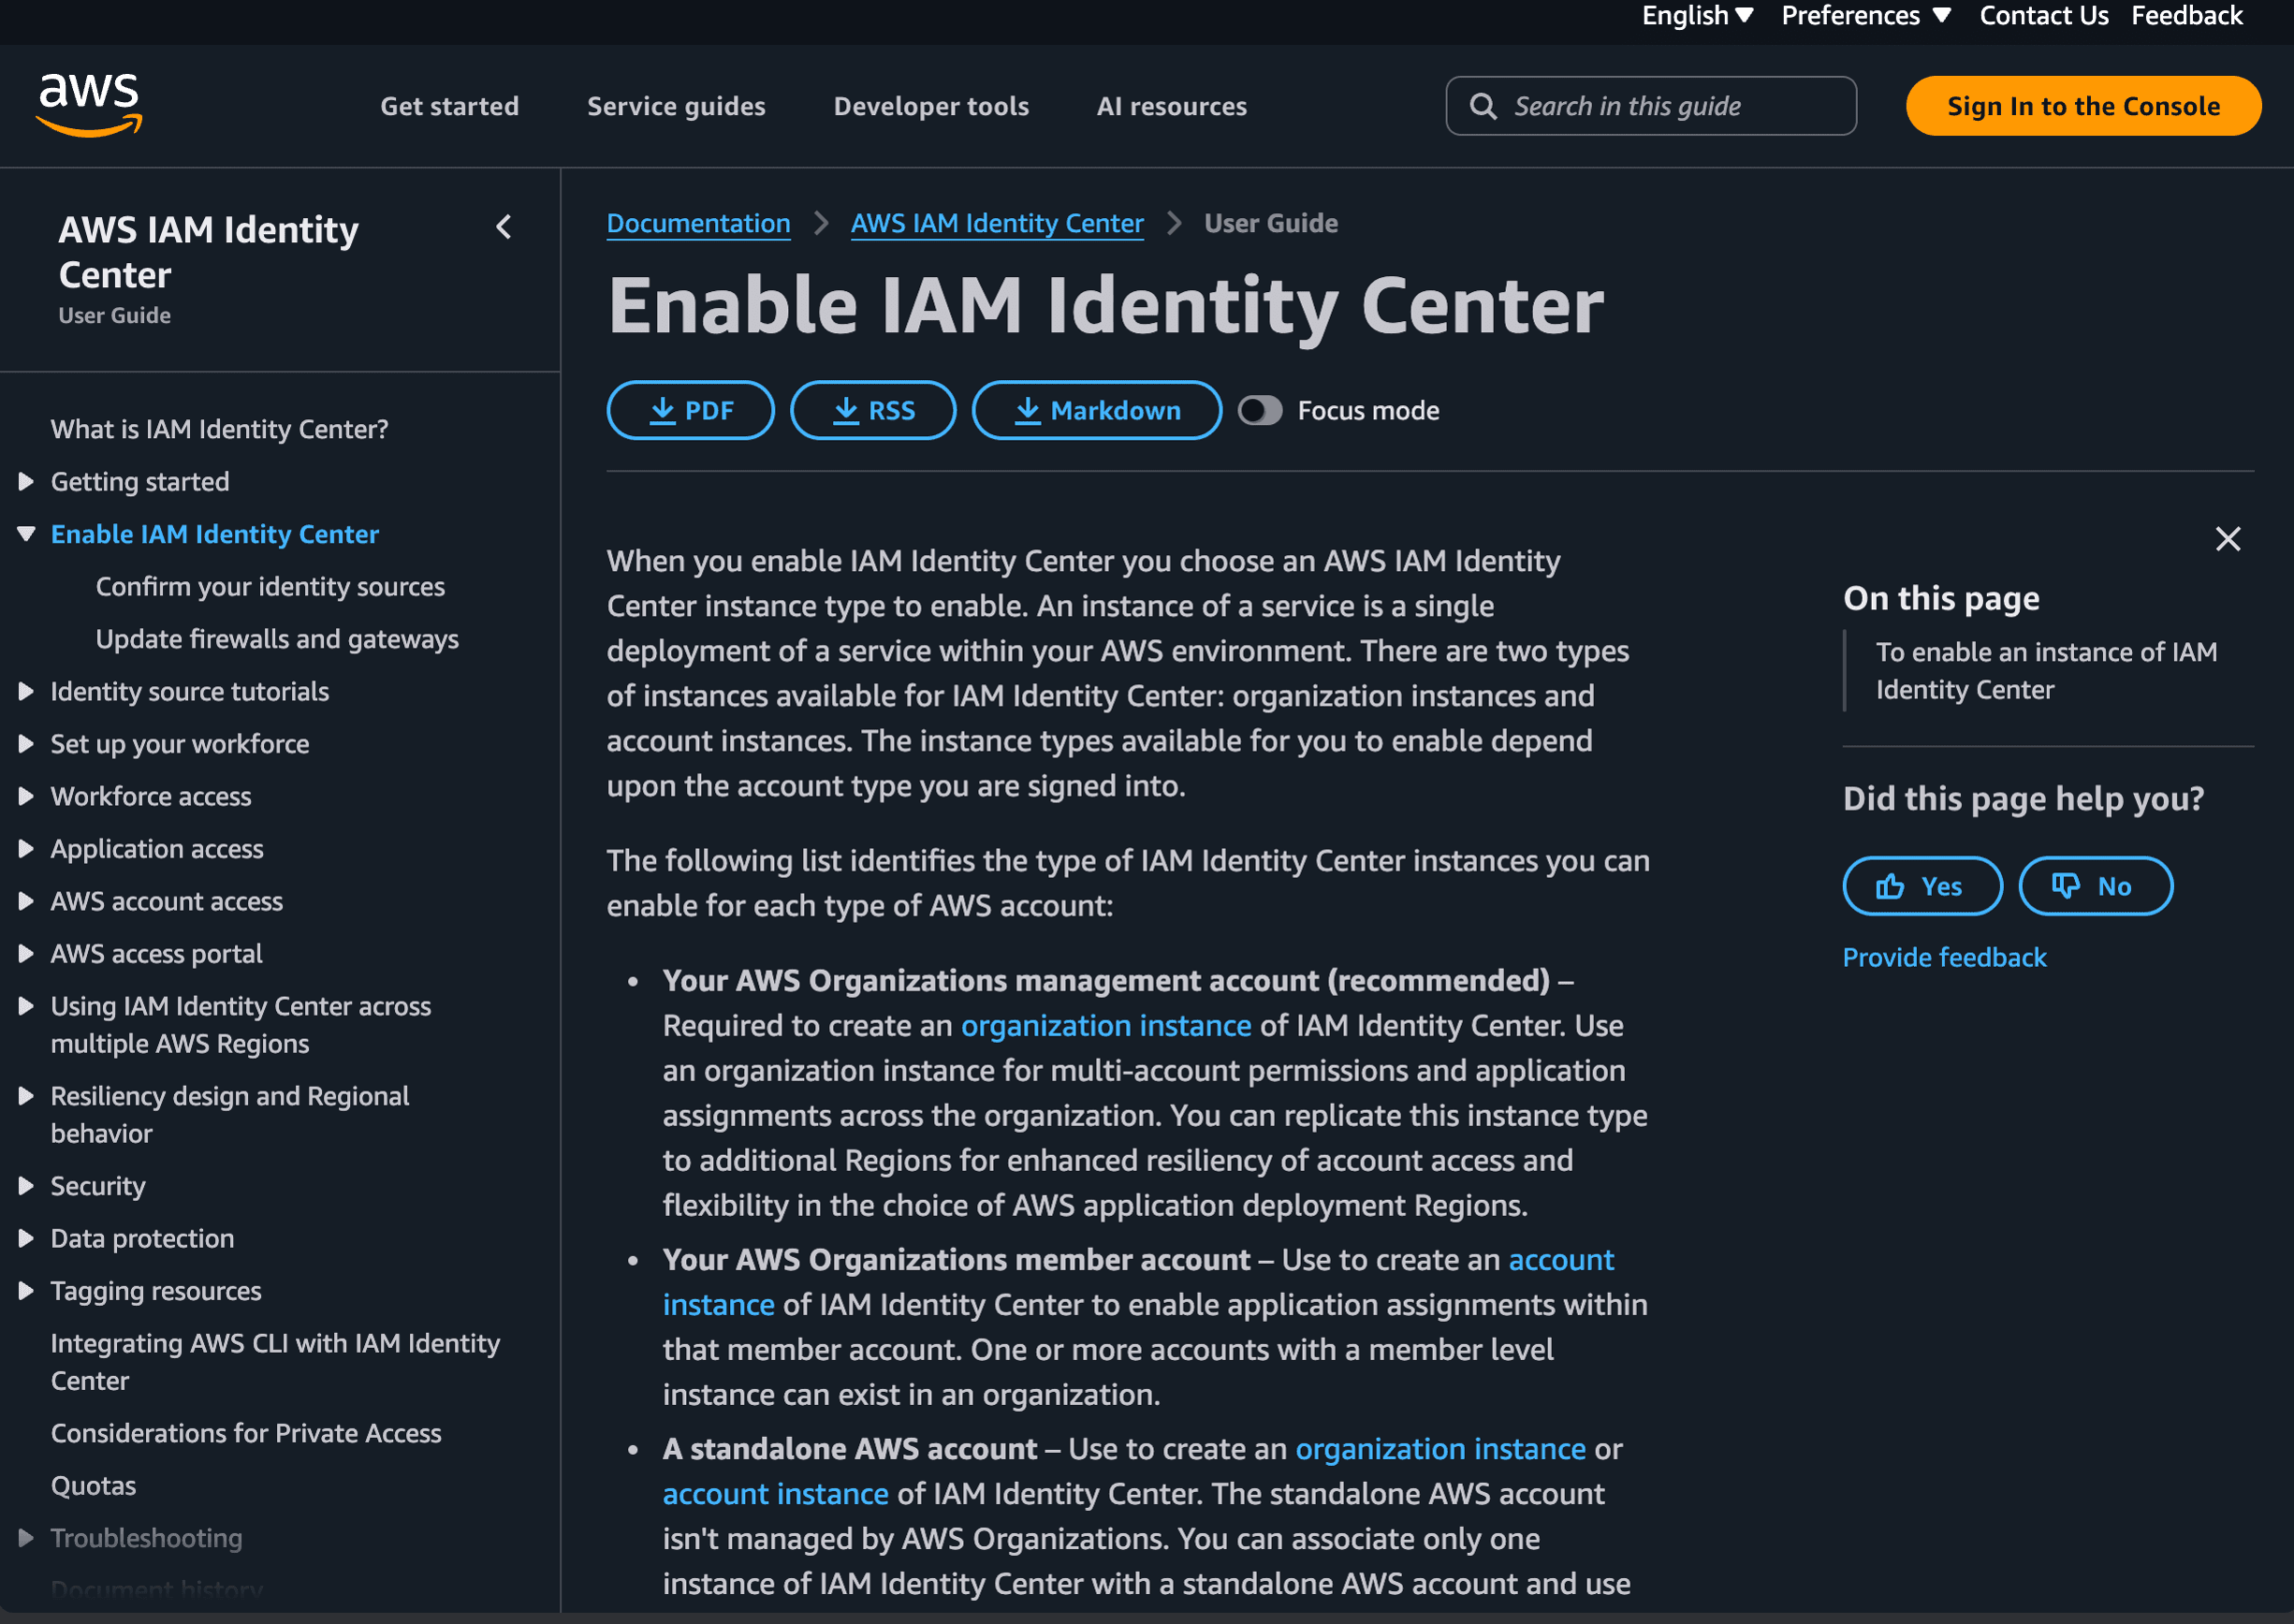Open Integrating AWS CLI with IAM Identity Center
The width and height of the screenshot is (2294, 1624).
coord(275,1362)
